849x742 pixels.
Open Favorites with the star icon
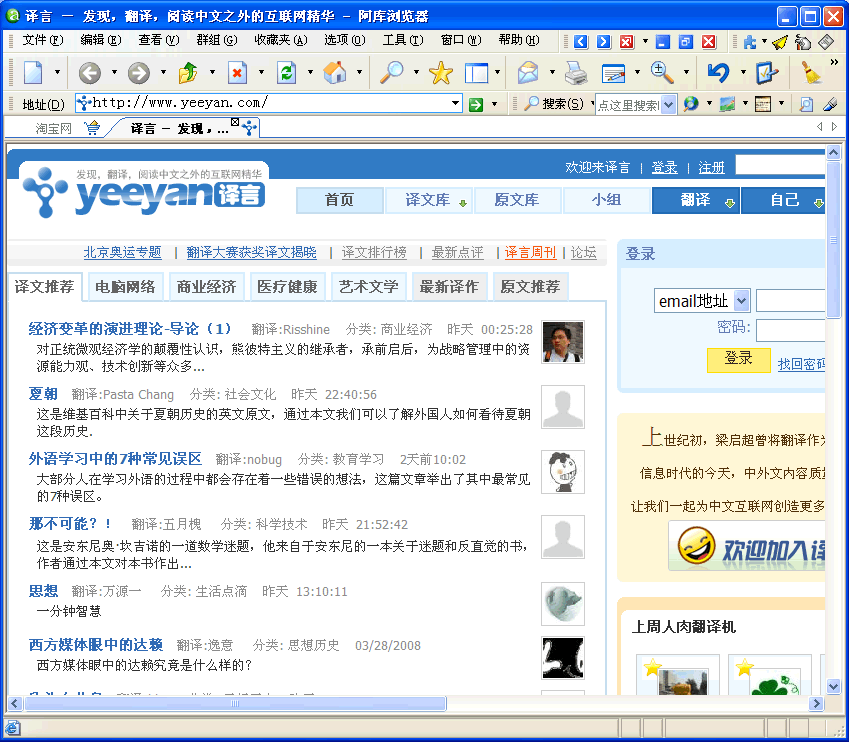[440, 73]
